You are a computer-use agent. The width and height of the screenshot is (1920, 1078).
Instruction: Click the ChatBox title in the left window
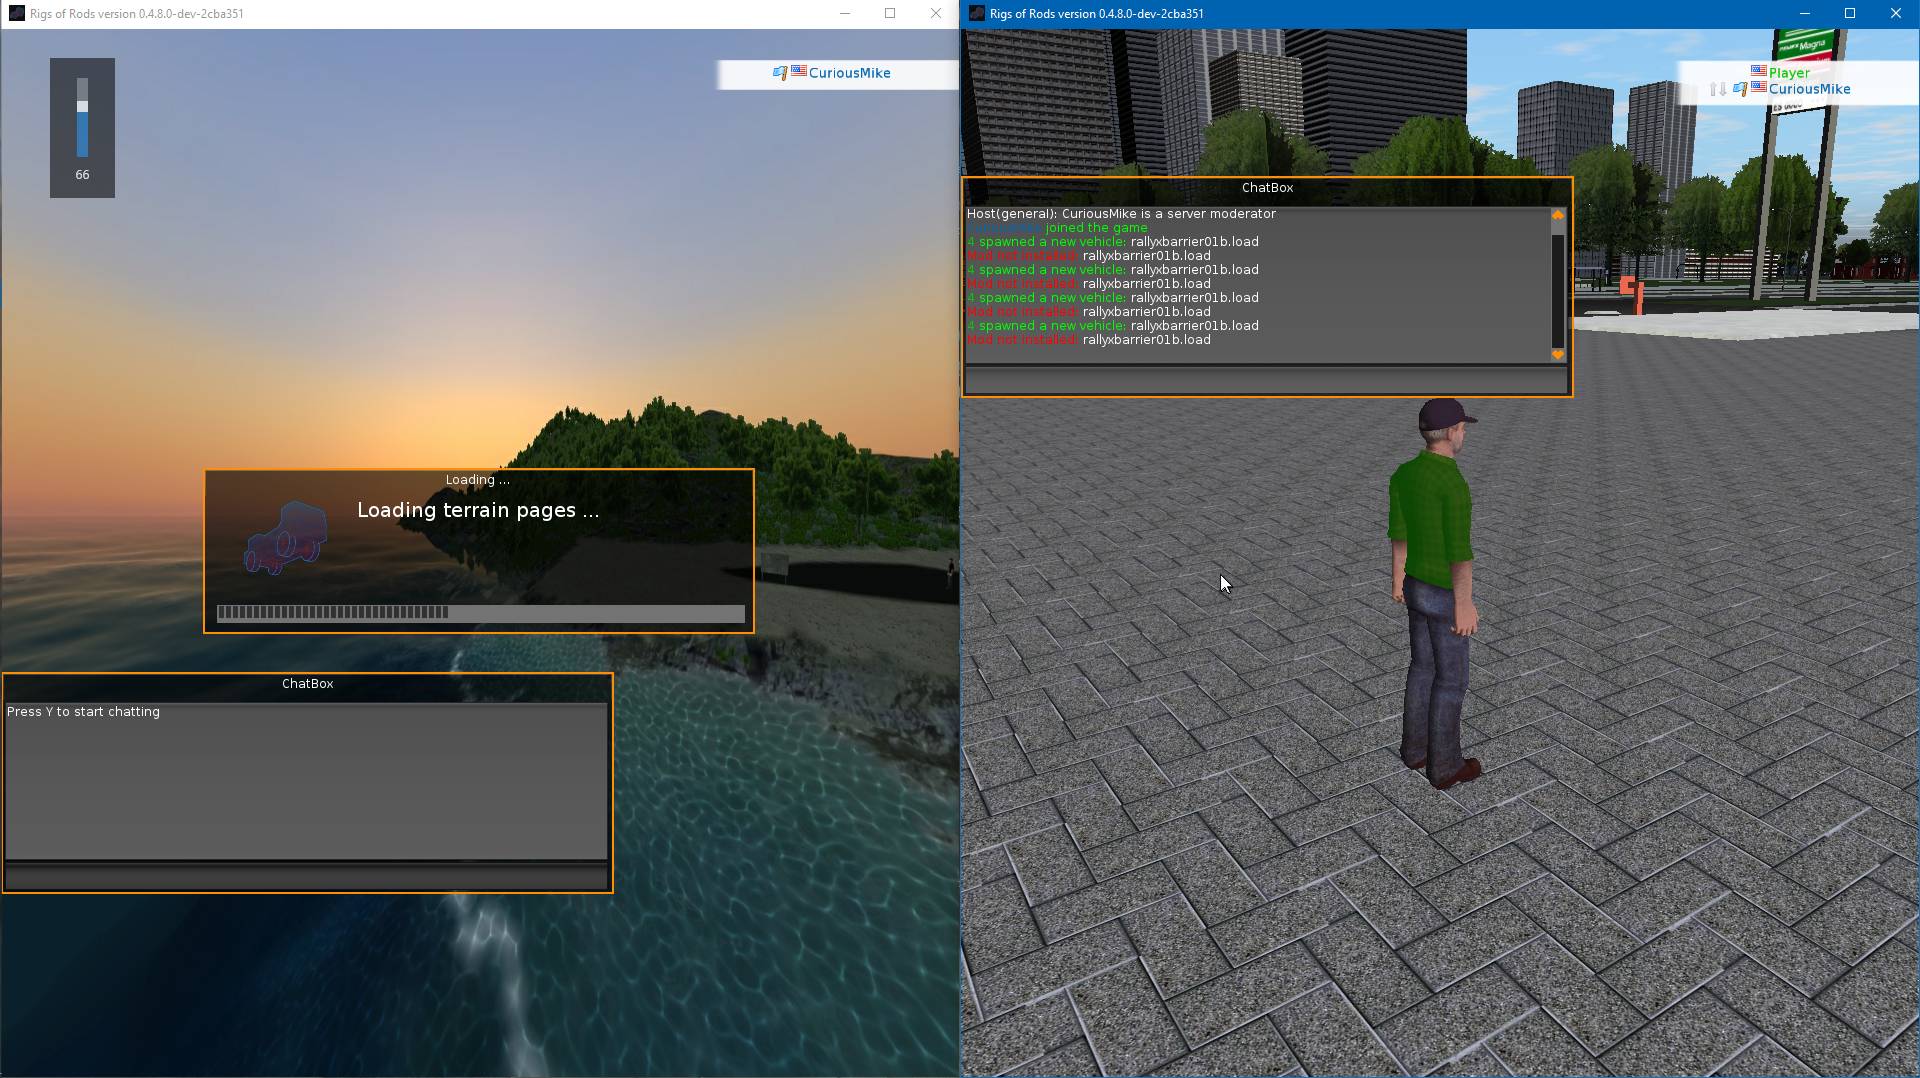(307, 684)
